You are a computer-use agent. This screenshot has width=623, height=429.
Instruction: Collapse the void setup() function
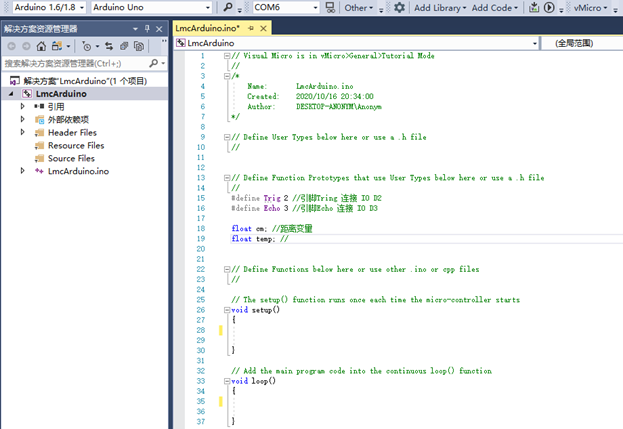click(x=227, y=310)
